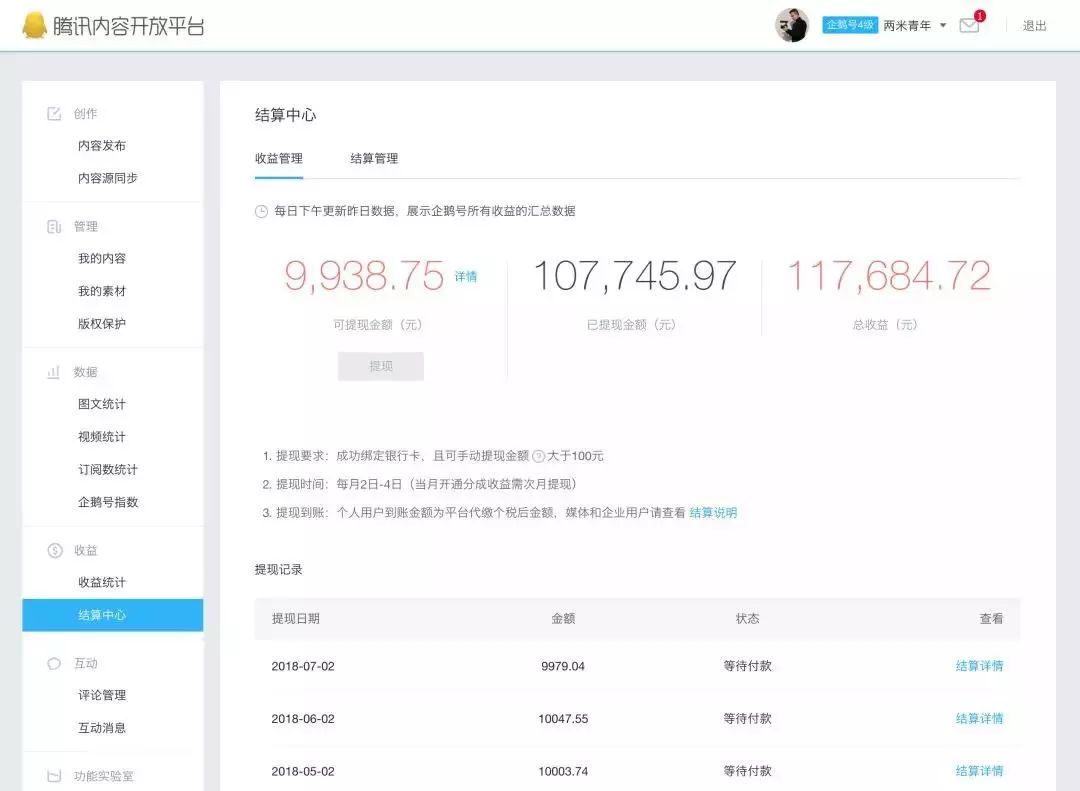The image size is (1080, 791).
Task: Open 内容源同步 in the sidebar
Action: (107, 178)
